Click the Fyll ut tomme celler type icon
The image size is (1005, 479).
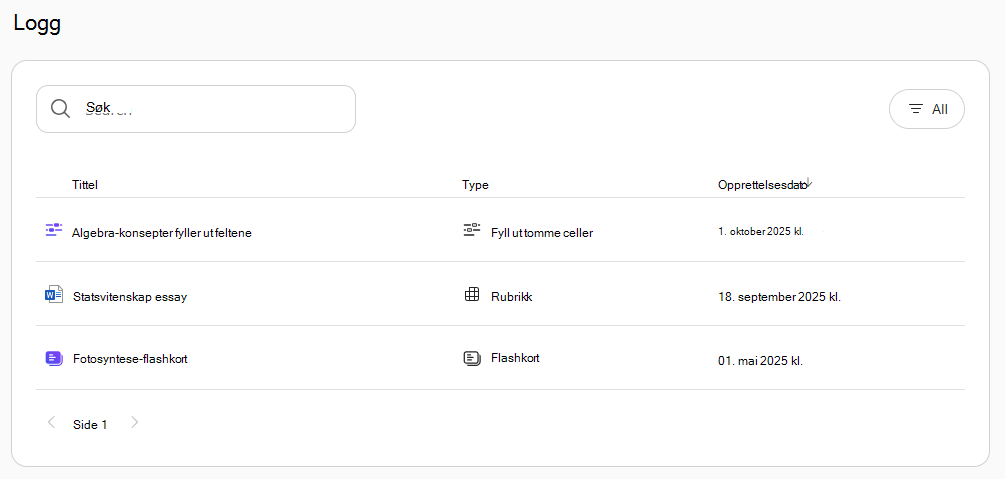[472, 230]
